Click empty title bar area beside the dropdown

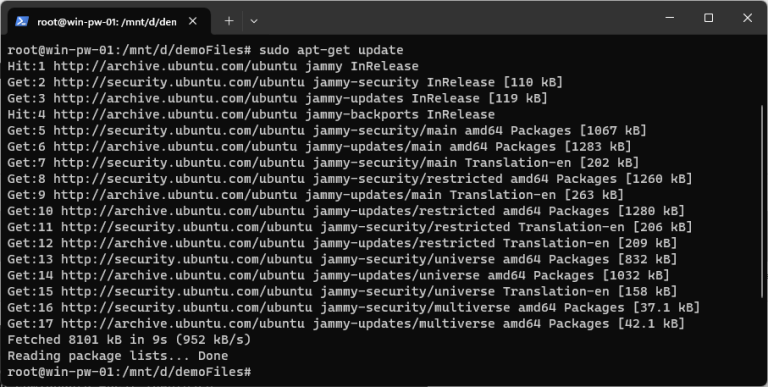pyautogui.click(x=456, y=20)
